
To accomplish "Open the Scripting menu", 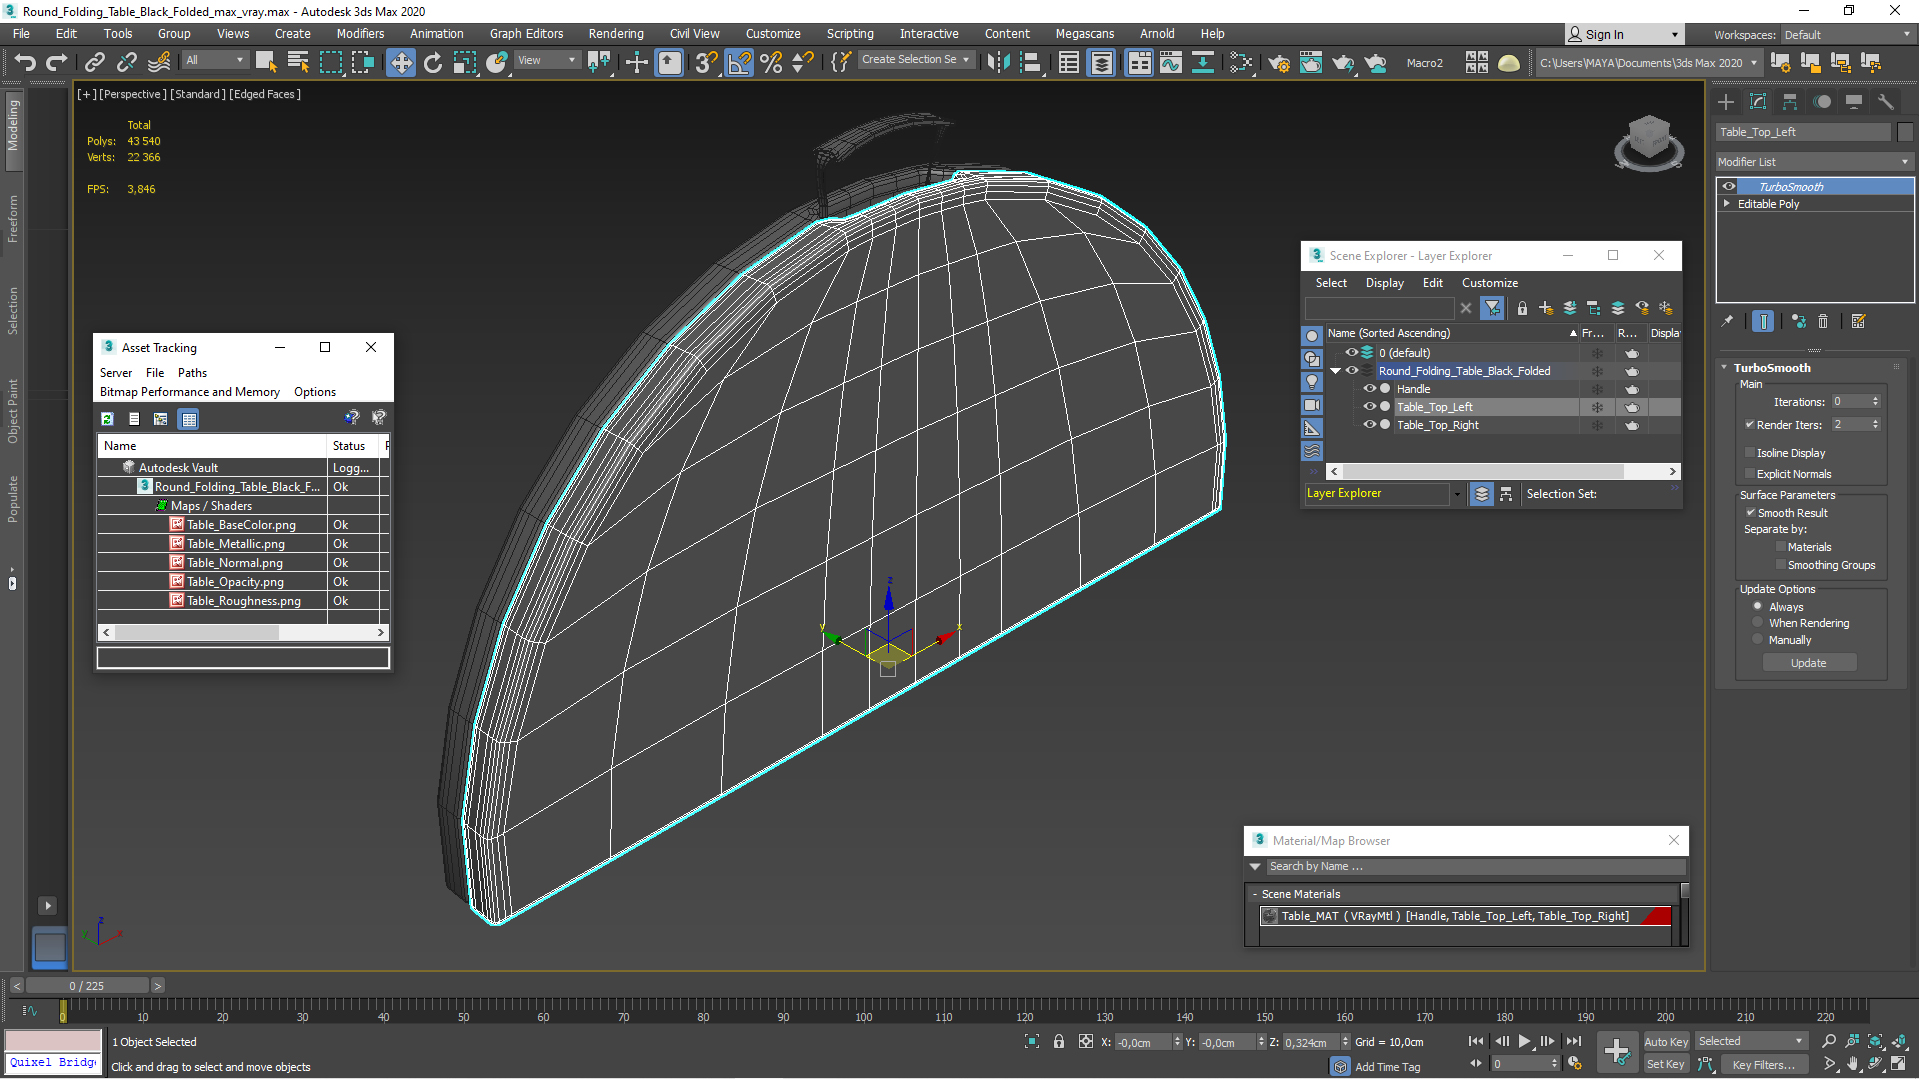I will pyautogui.click(x=849, y=34).
